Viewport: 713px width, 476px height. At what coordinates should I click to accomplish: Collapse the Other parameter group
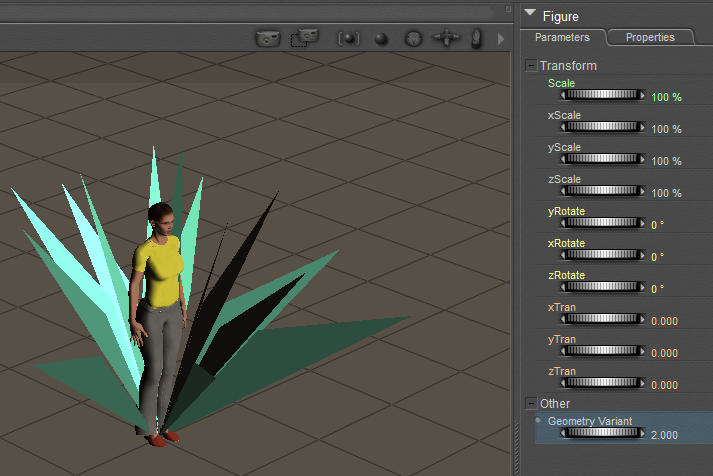point(530,403)
